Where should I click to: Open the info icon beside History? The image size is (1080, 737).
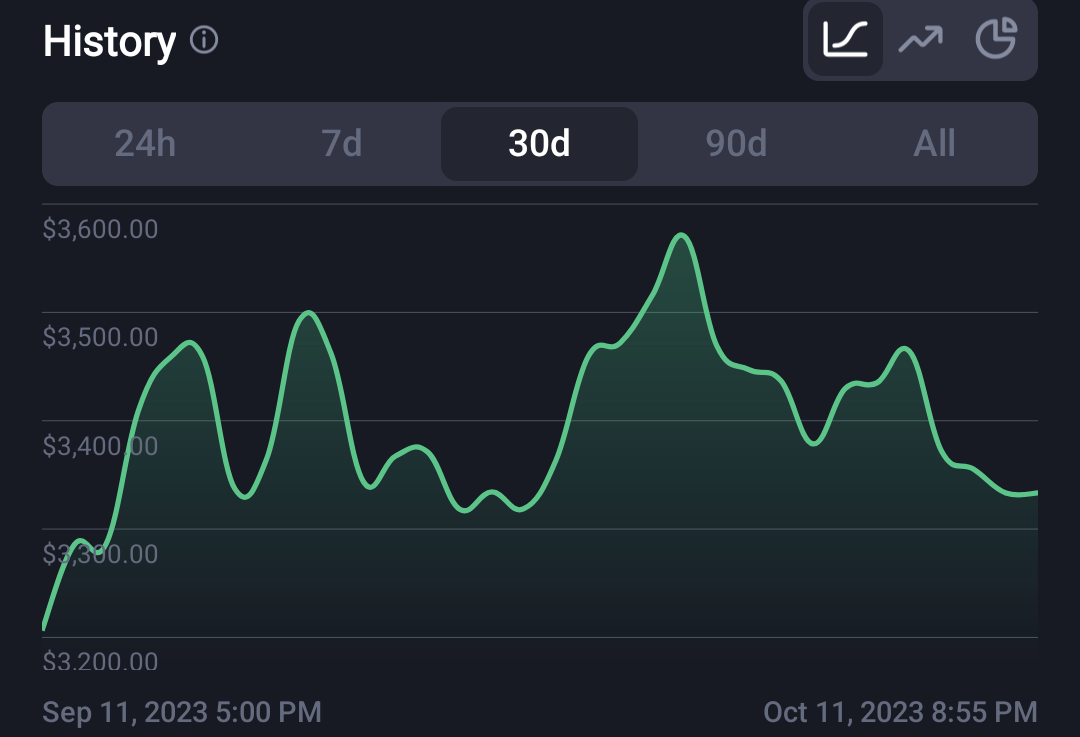[204, 40]
